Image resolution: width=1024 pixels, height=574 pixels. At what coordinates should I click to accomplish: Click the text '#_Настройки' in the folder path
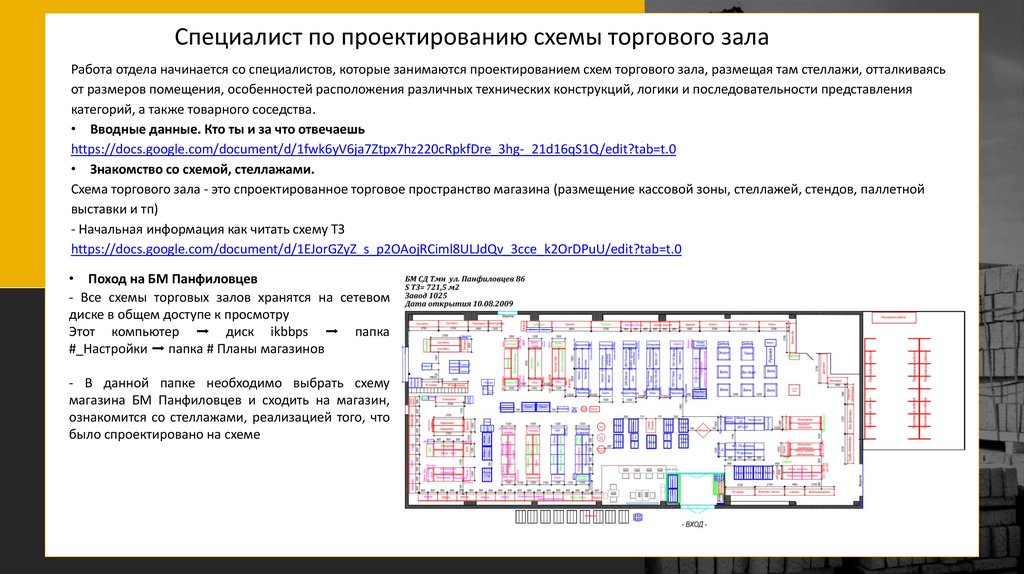(x=108, y=349)
